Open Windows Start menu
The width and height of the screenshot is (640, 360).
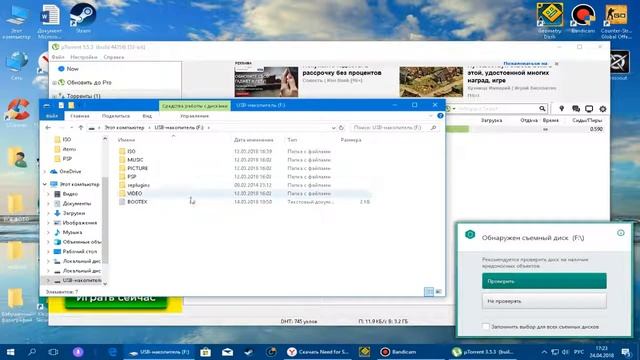11,352
